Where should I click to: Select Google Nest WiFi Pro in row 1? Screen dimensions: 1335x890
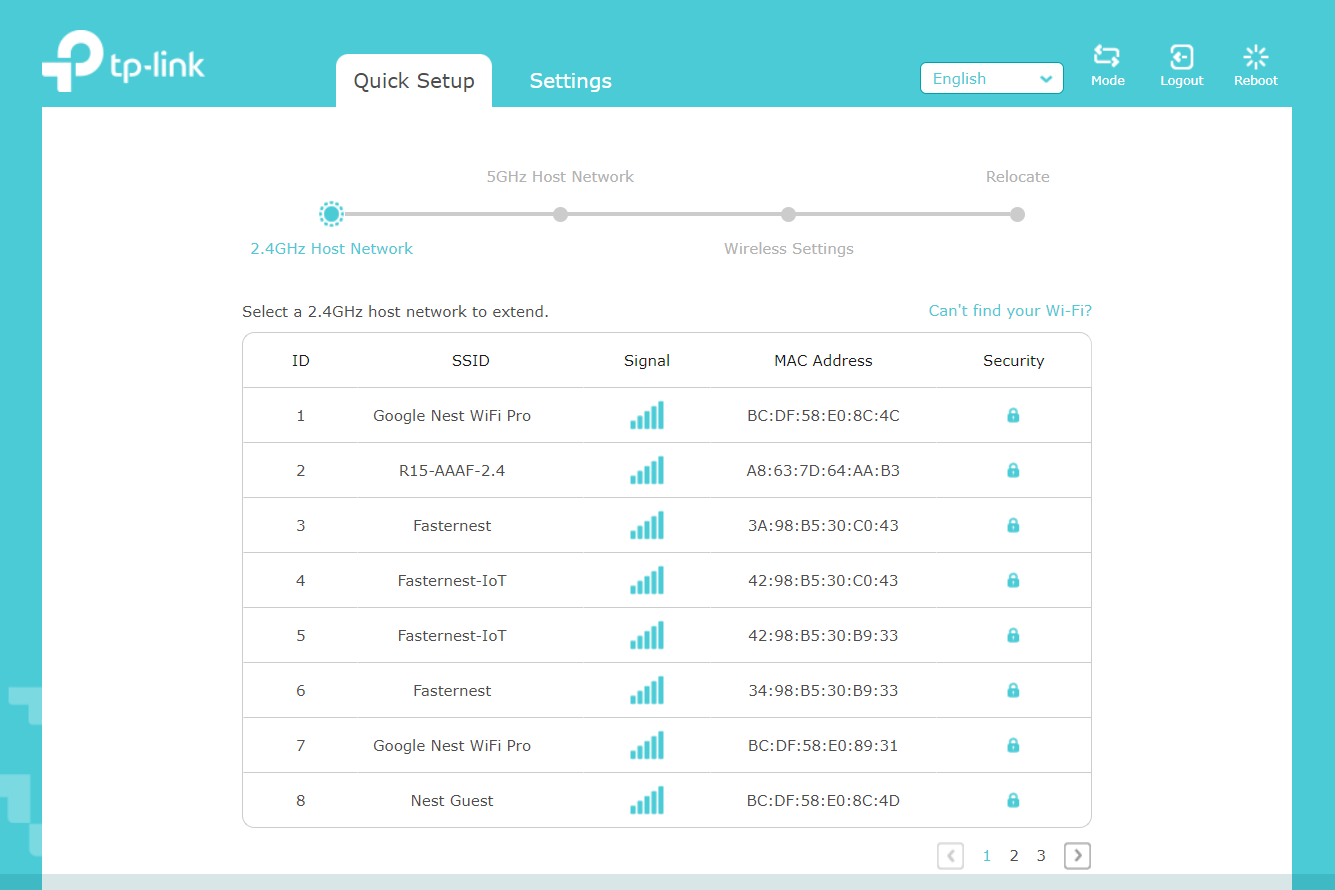(x=452, y=415)
